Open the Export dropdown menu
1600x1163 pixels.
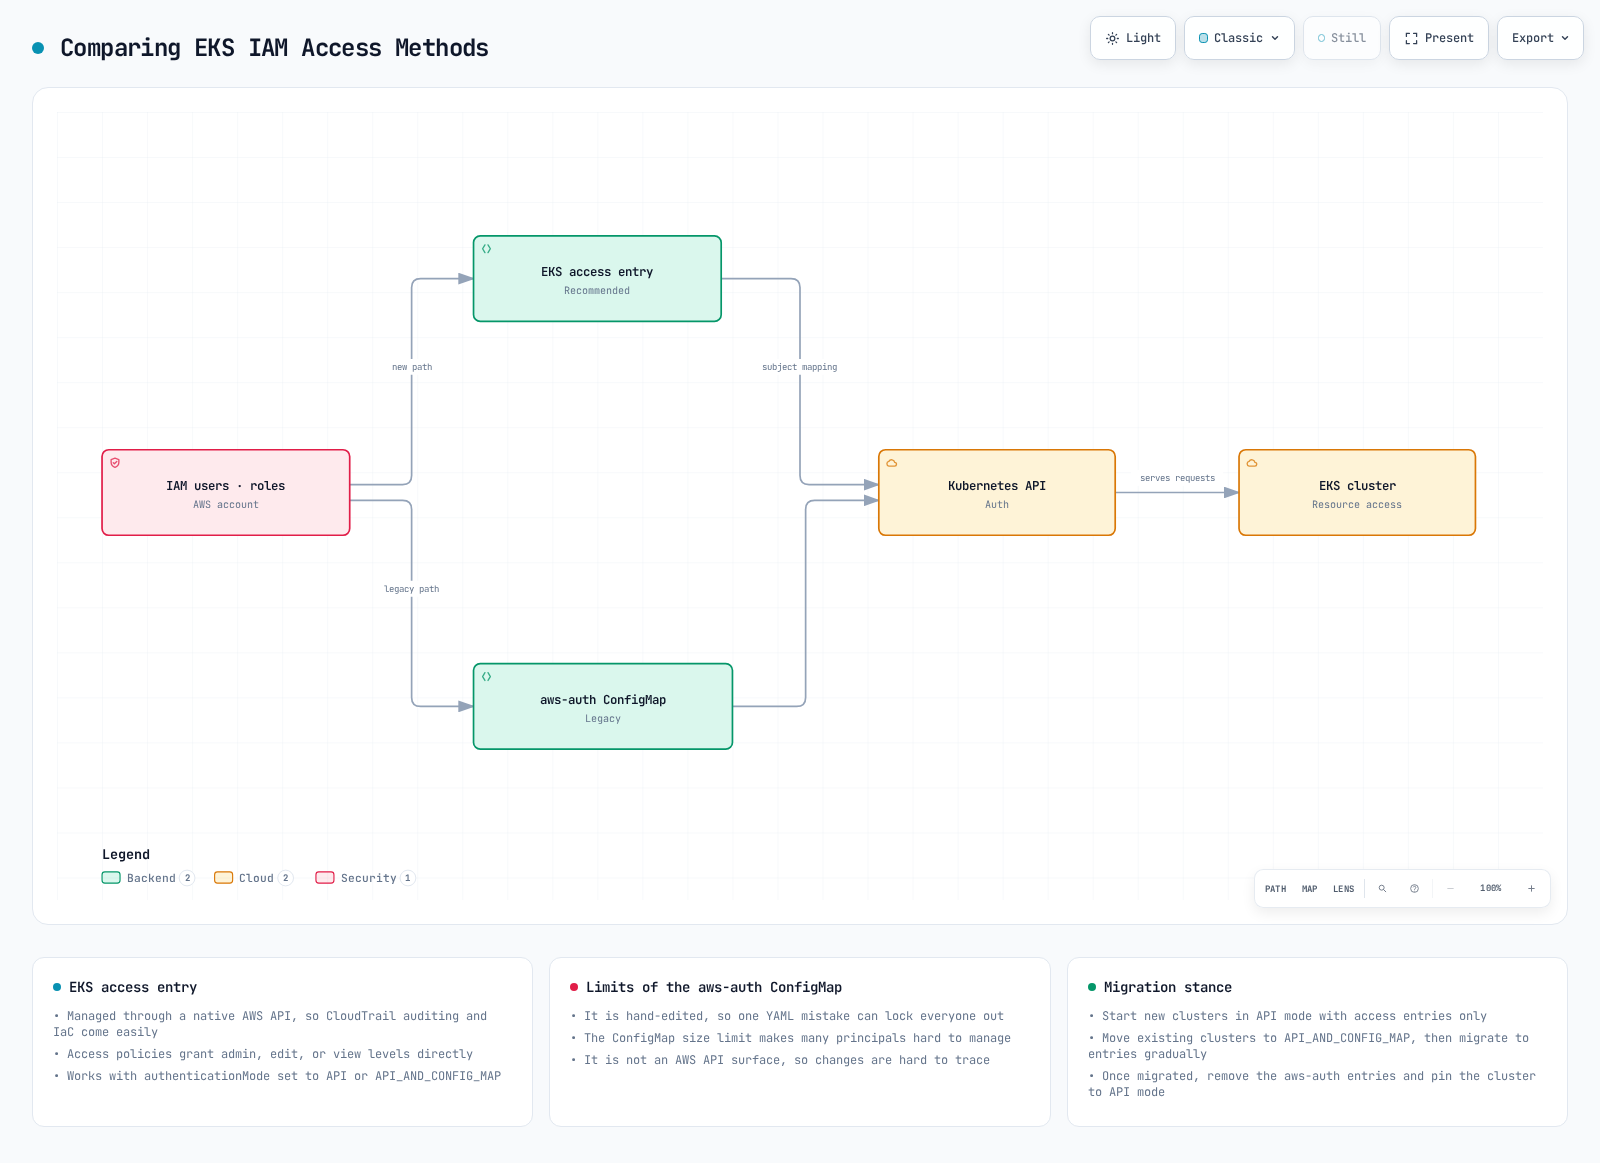point(1540,38)
